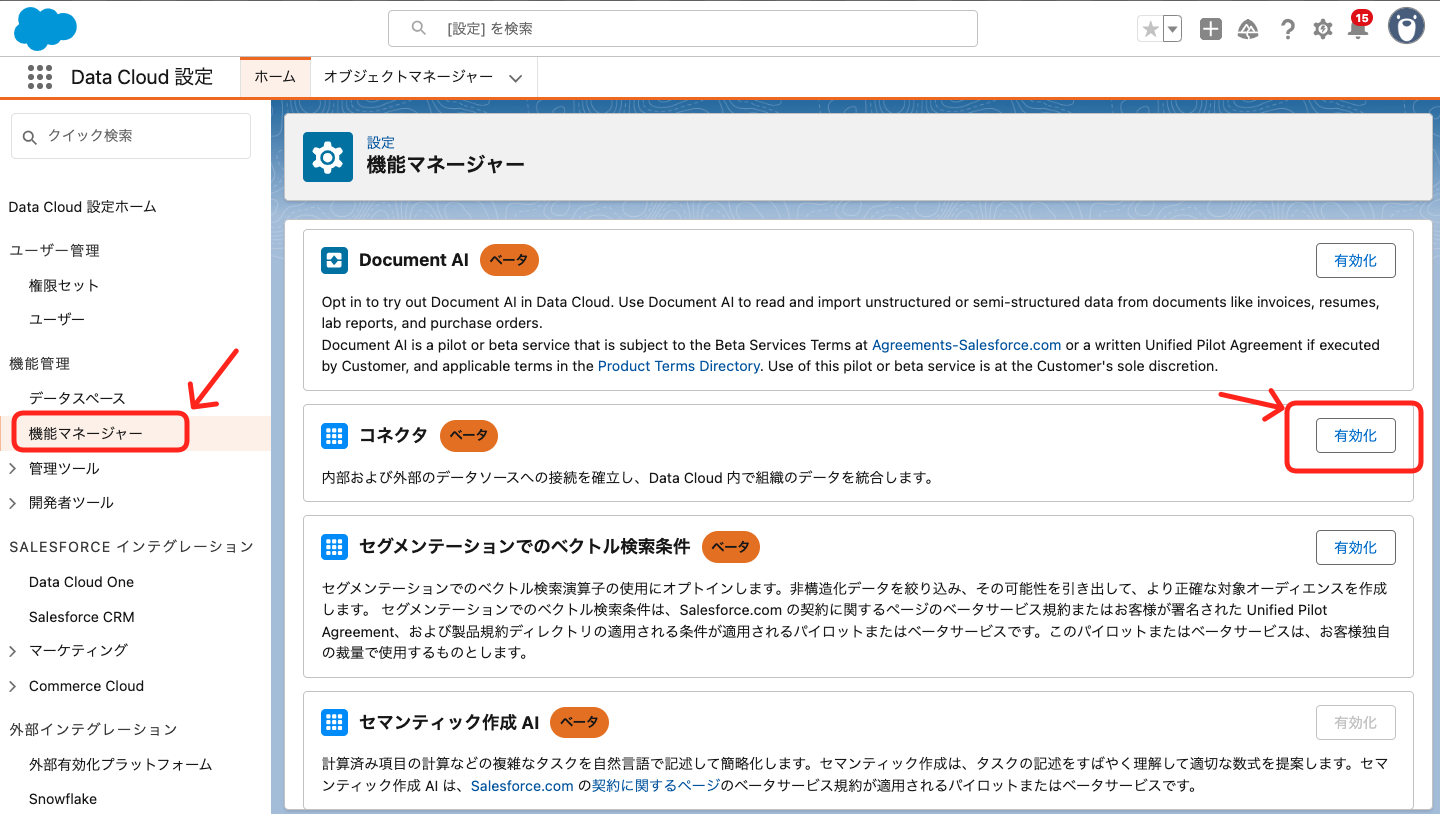Select ユーザー in sidebar

57,319
